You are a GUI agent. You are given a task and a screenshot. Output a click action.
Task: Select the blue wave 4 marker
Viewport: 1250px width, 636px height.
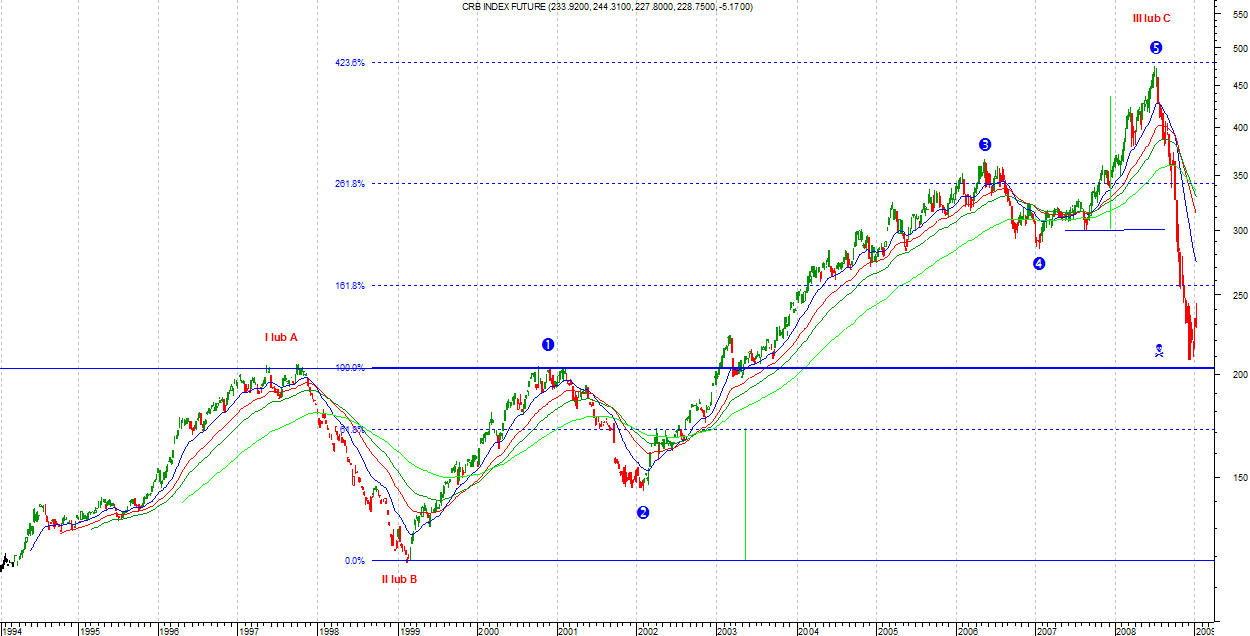pyautogui.click(x=1039, y=264)
